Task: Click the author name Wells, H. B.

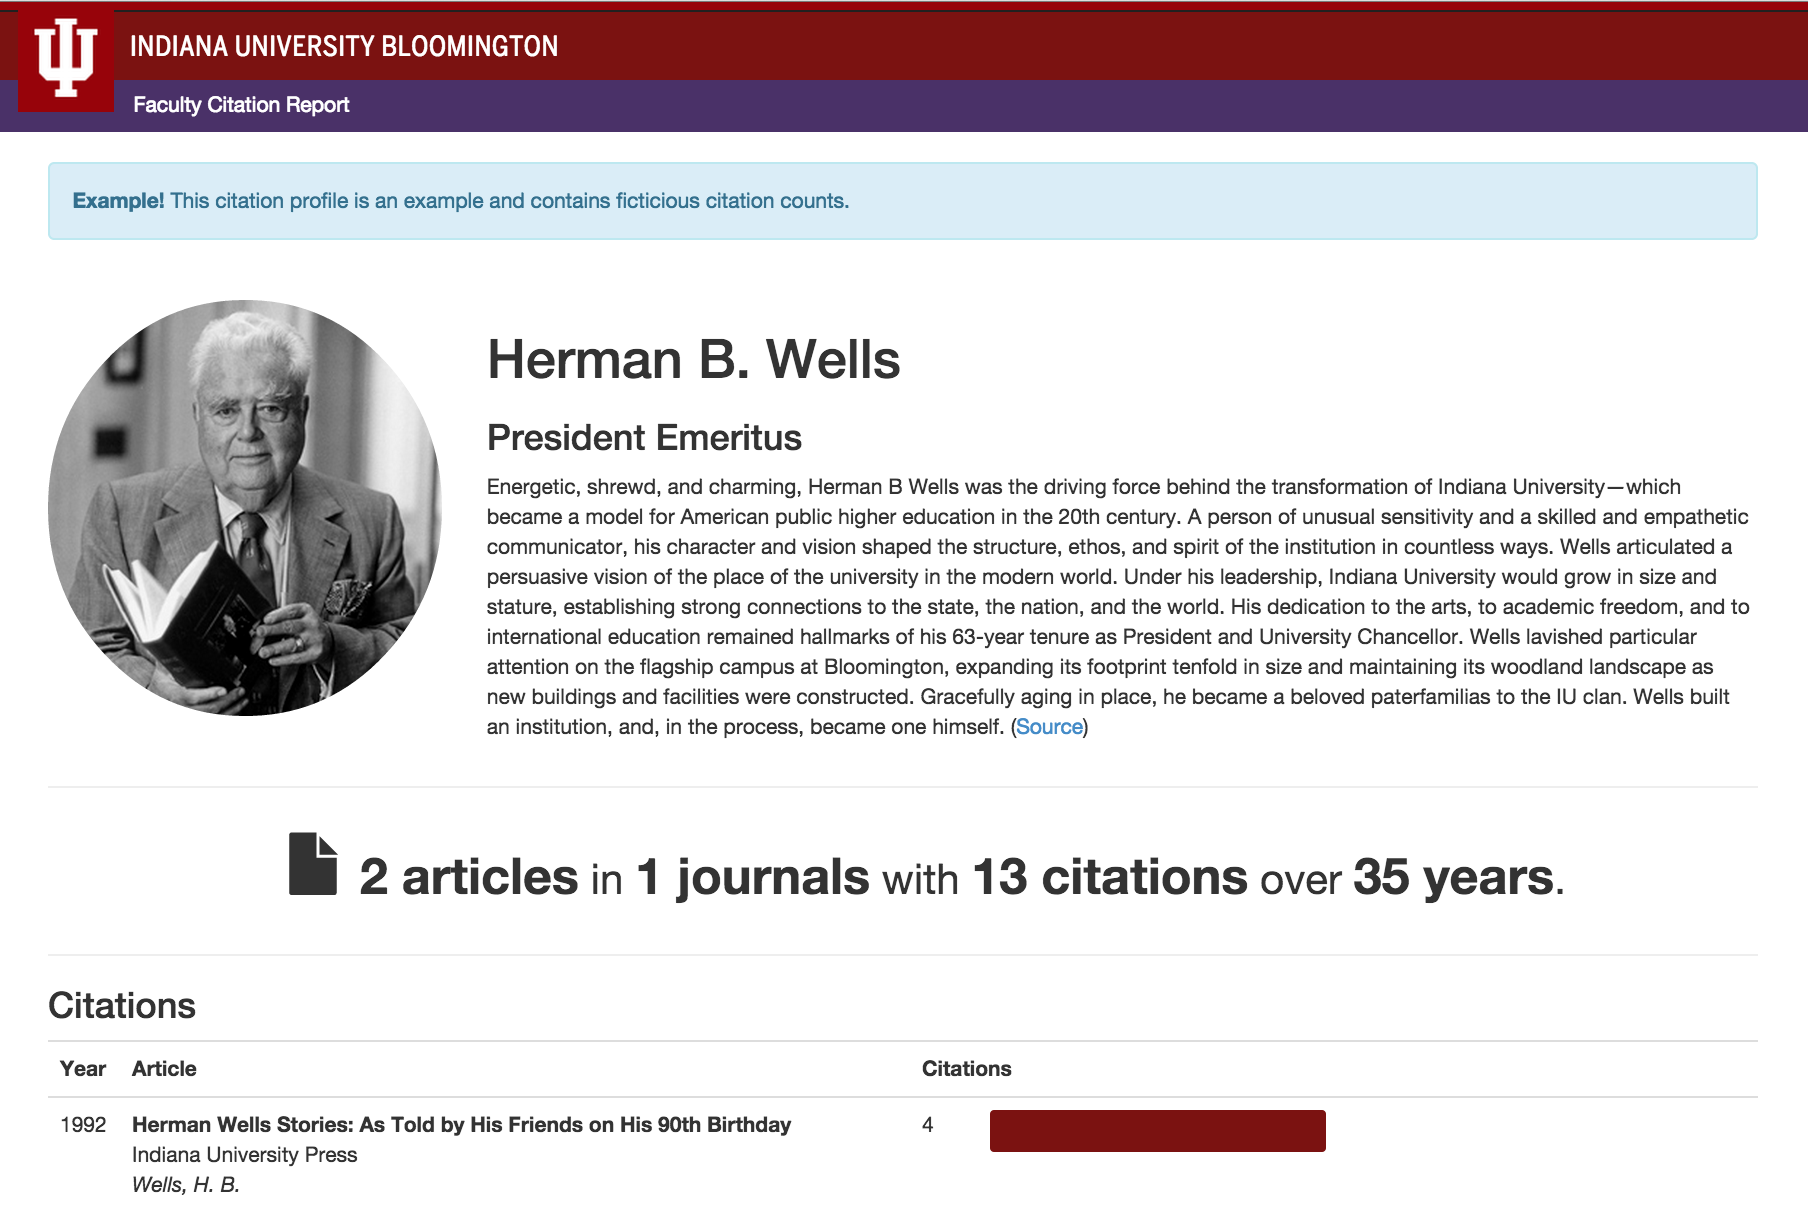Action: [x=186, y=1185]
